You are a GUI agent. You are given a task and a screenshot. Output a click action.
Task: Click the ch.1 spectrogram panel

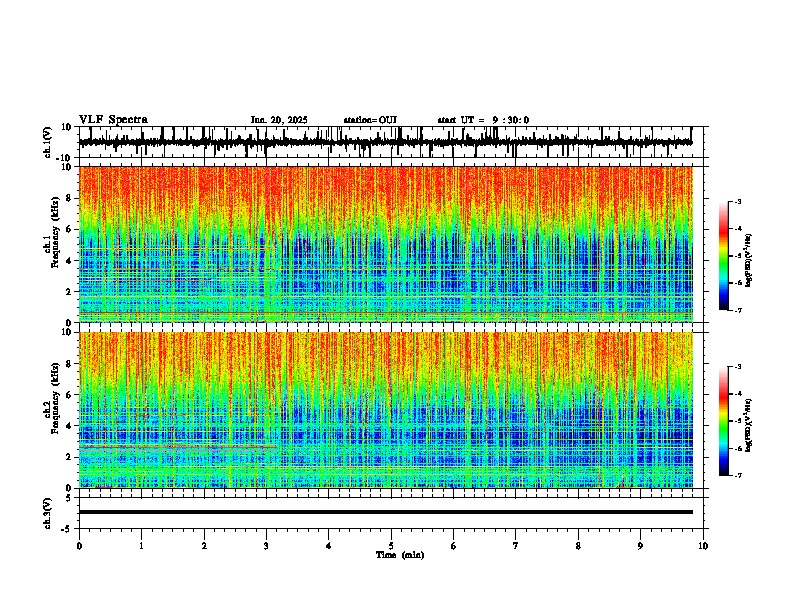tap(385, 244)
